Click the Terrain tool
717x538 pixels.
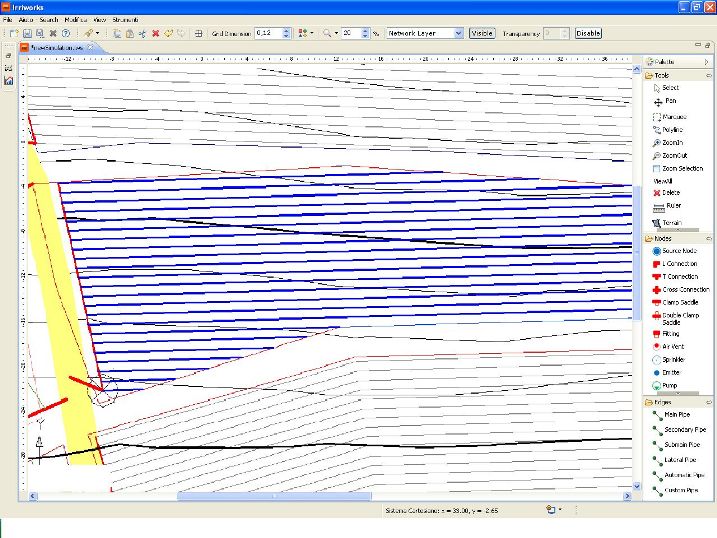(671, 222)
